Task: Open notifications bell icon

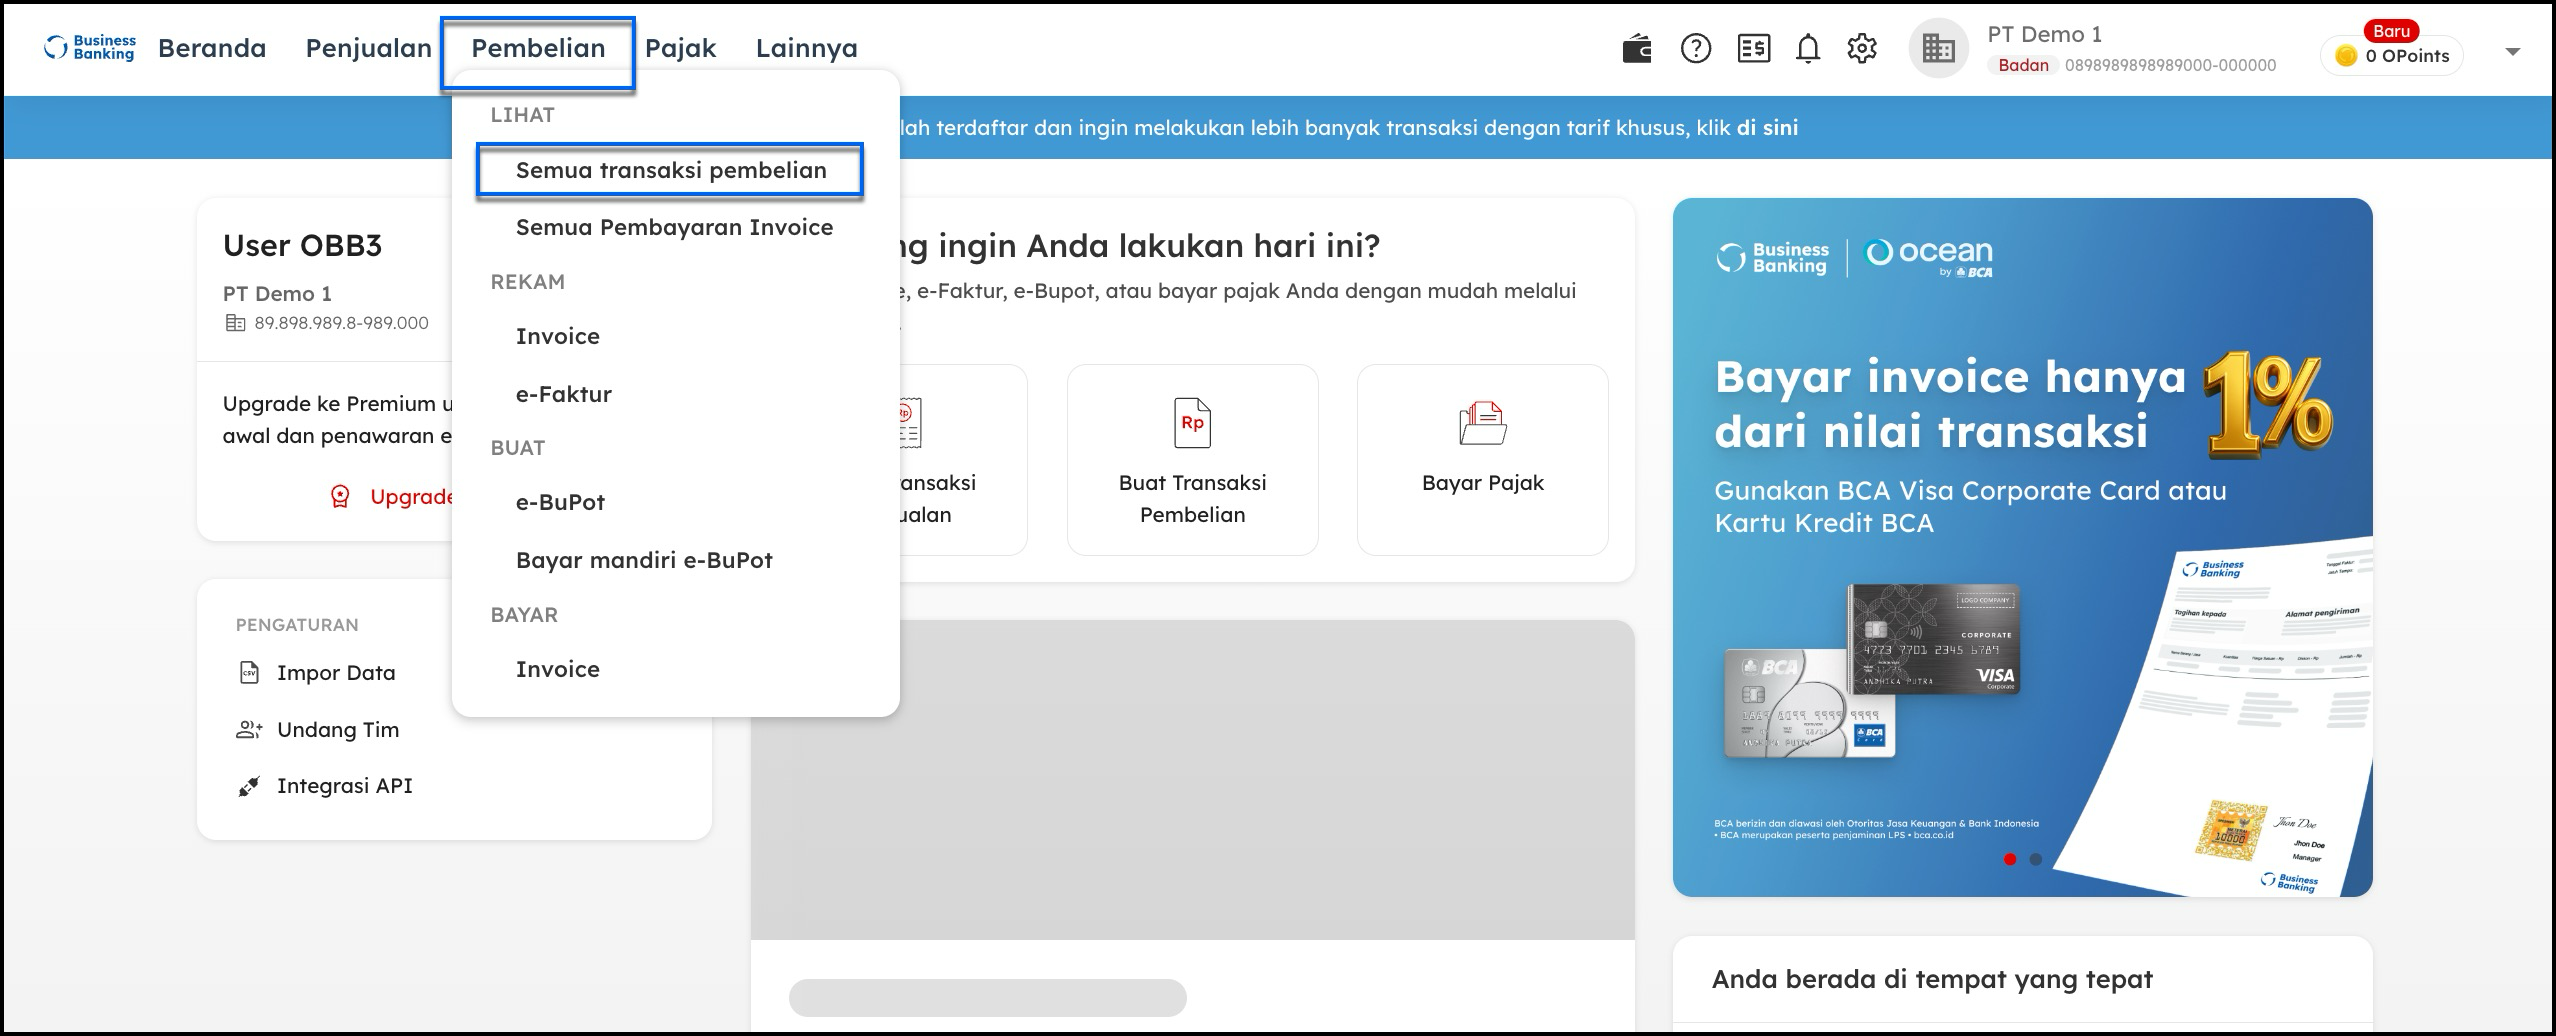Action: coord(1808,48)
